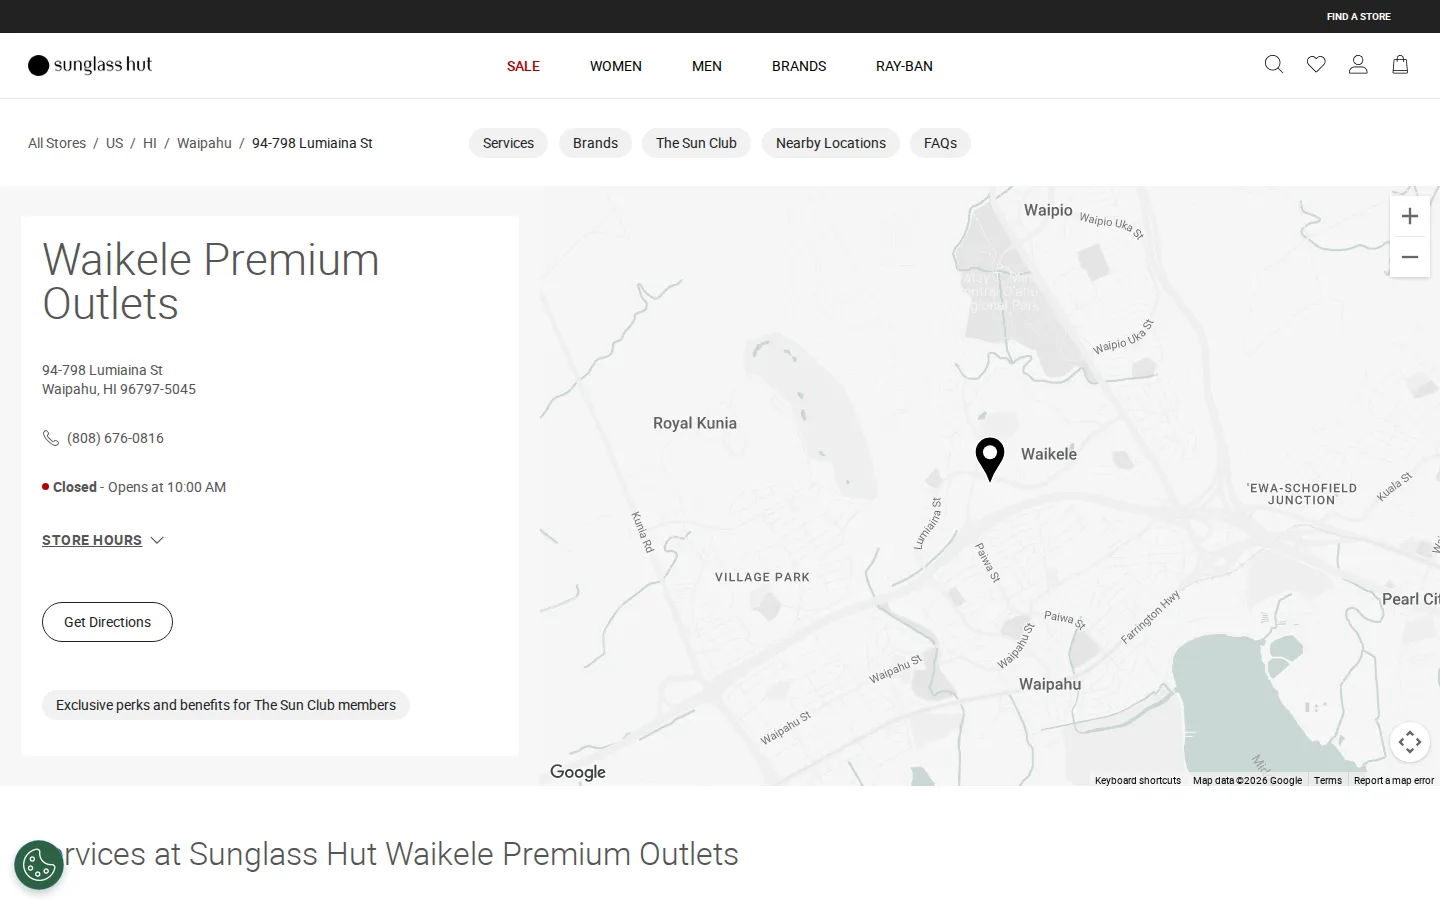This screenshot has width=1440, height=900.
Task: Open the MEN menu
Action: pos(707,66)
